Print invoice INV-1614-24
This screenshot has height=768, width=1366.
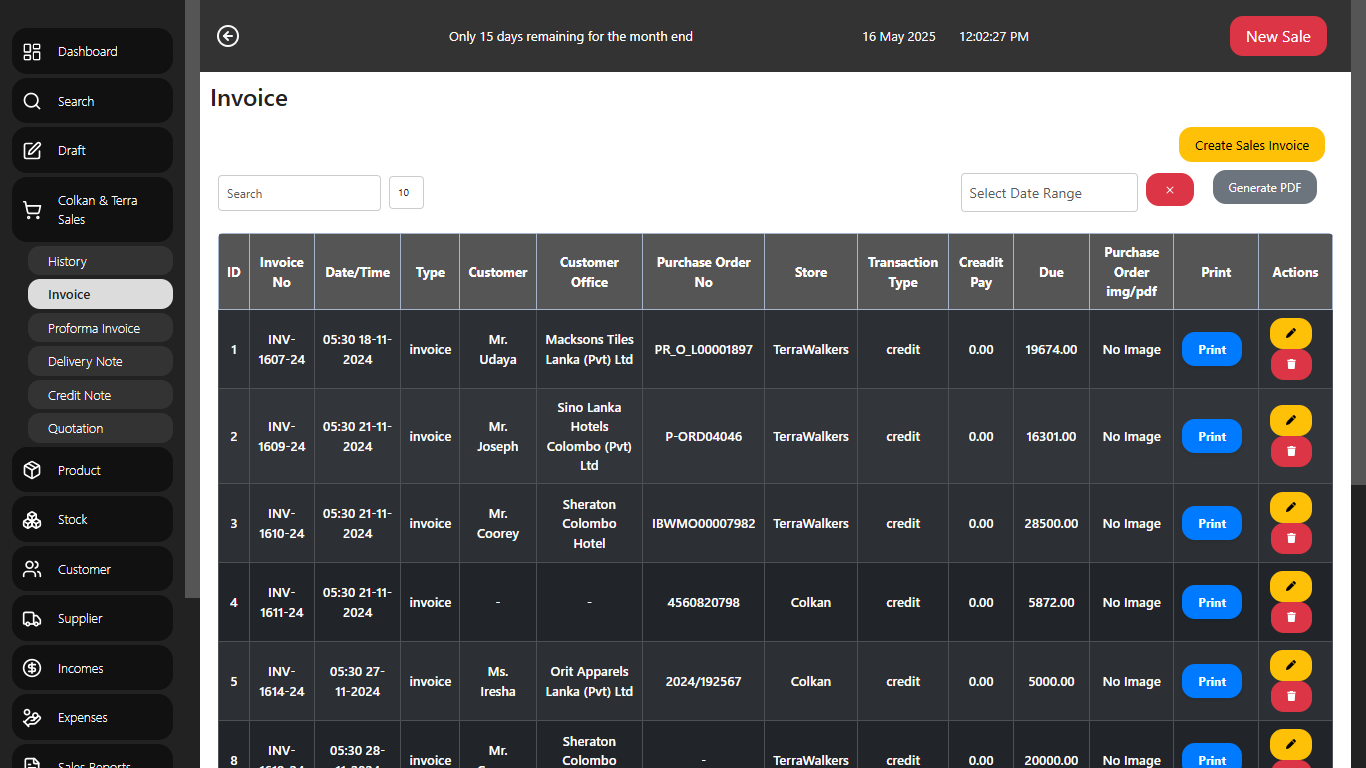[x=1212, y=682]
